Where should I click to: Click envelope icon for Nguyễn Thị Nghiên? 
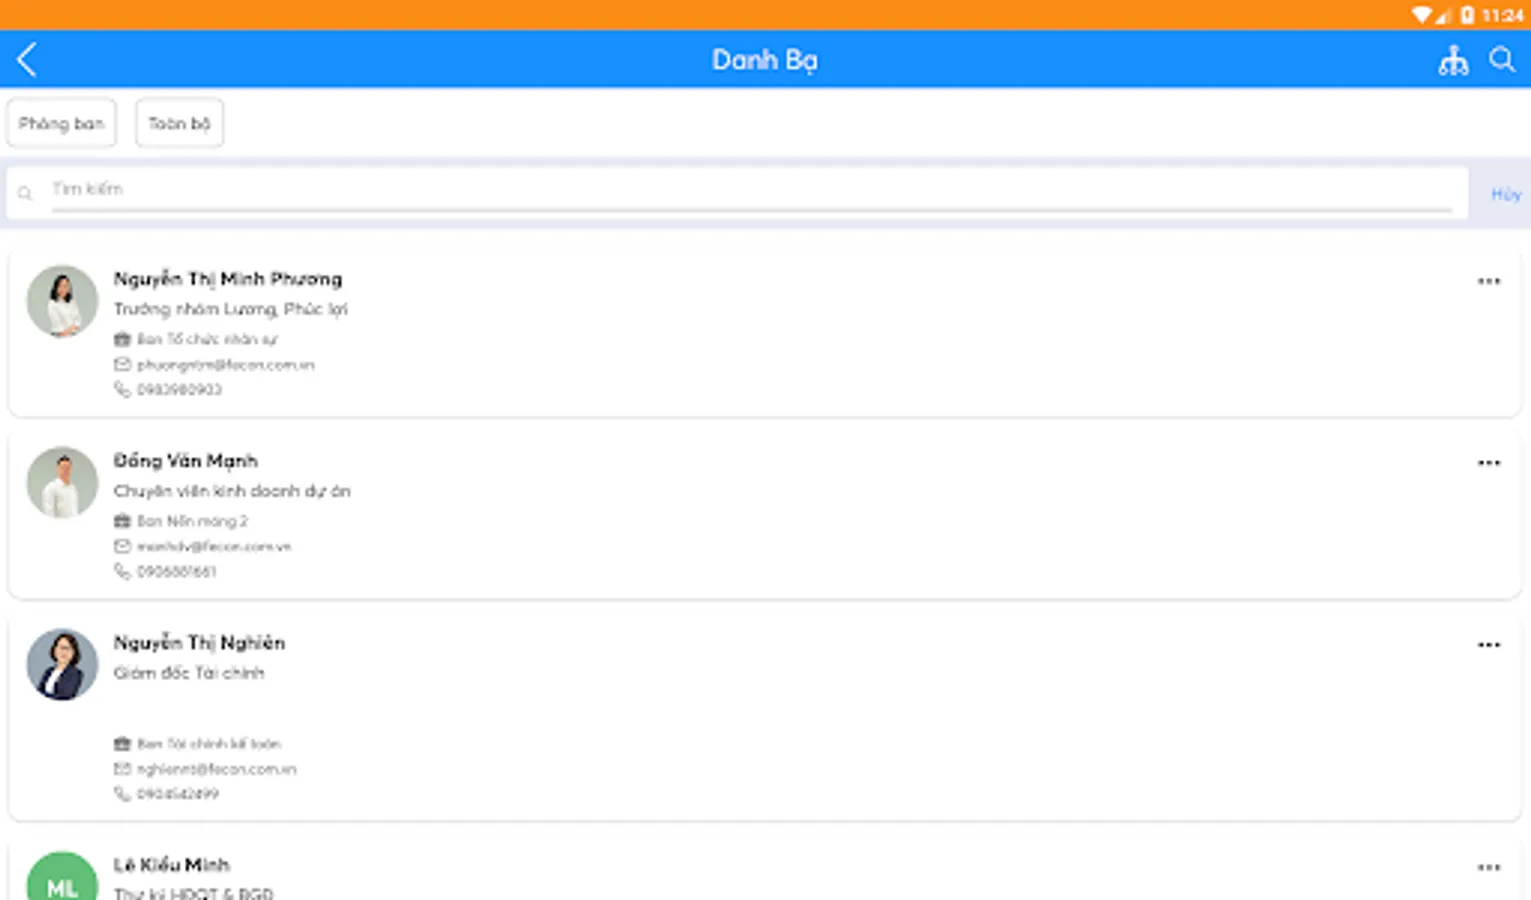coord(122,768)
